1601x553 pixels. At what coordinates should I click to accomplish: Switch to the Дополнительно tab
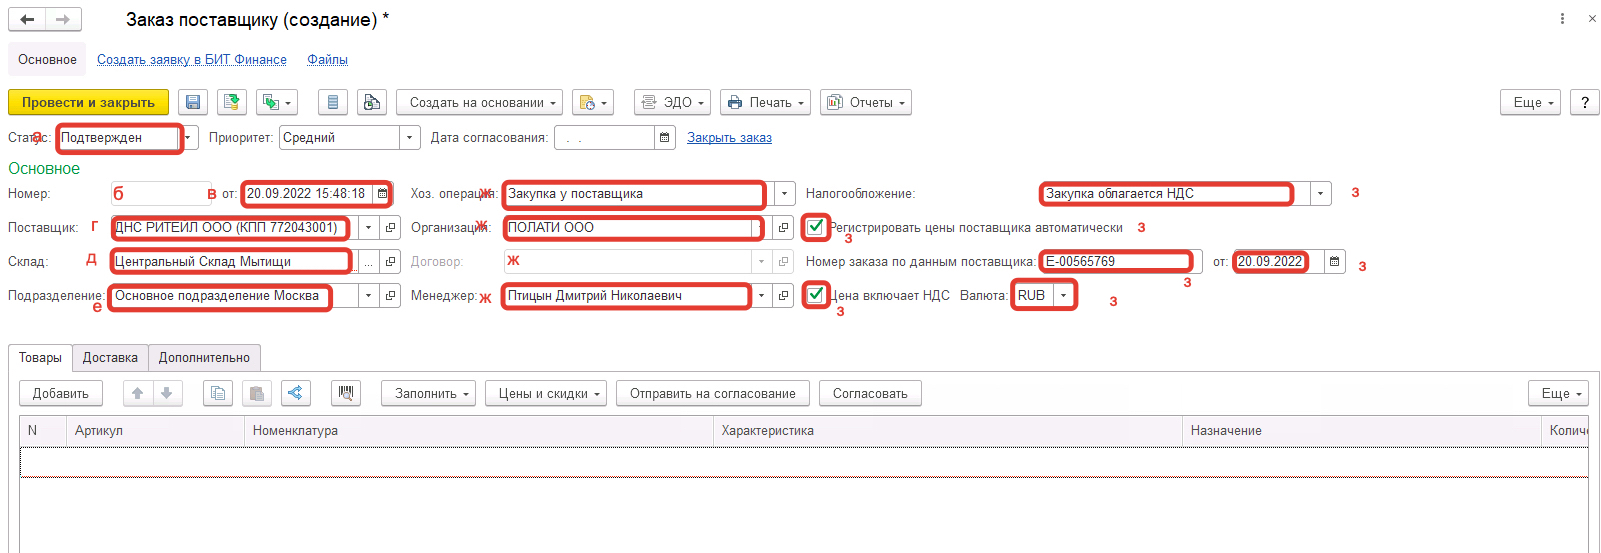(204, 357)
